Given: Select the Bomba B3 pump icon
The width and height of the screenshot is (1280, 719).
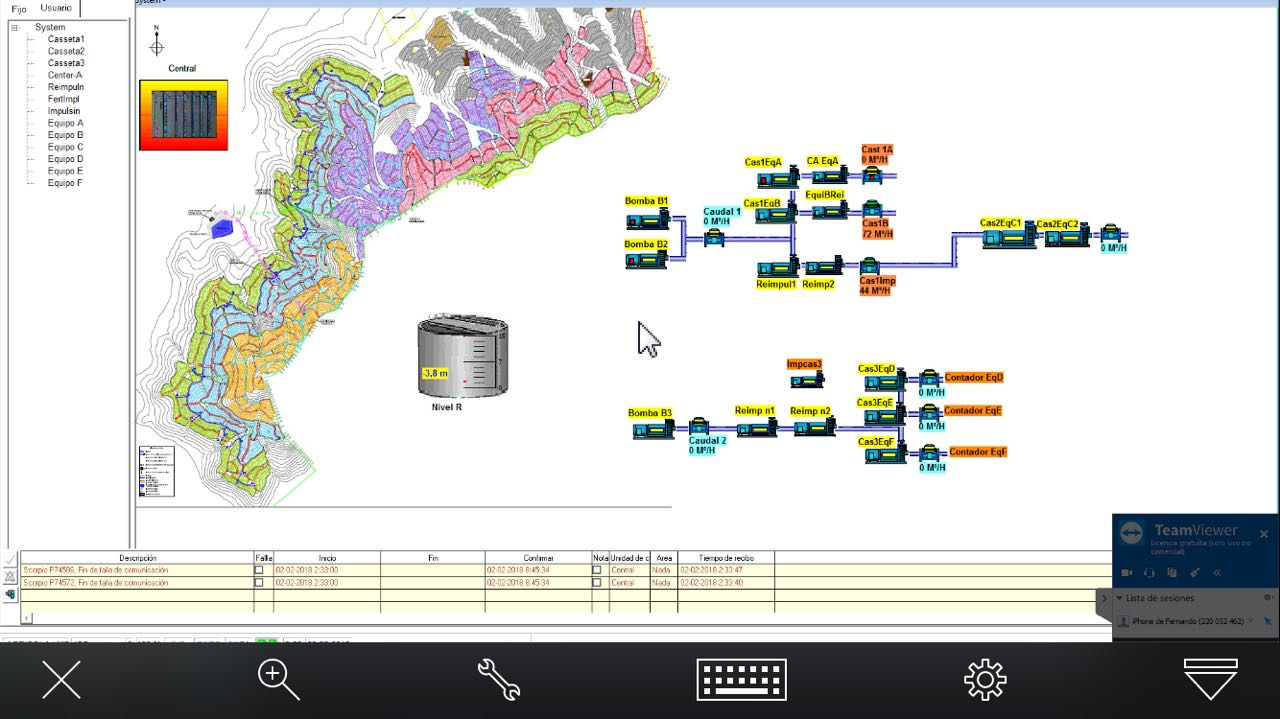Looking at the screenshot, I should 654,431.
